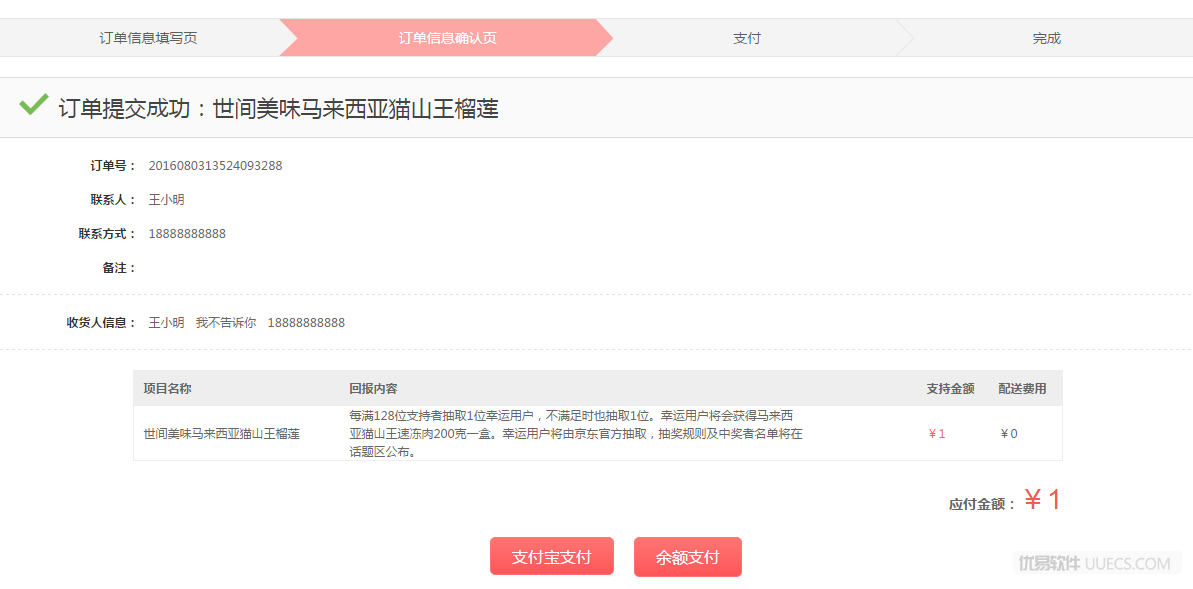Click the contact name 王小明 beside 联系人
Image resolution: width=1193 pixels, height=589 pixels.
[167, 200]
